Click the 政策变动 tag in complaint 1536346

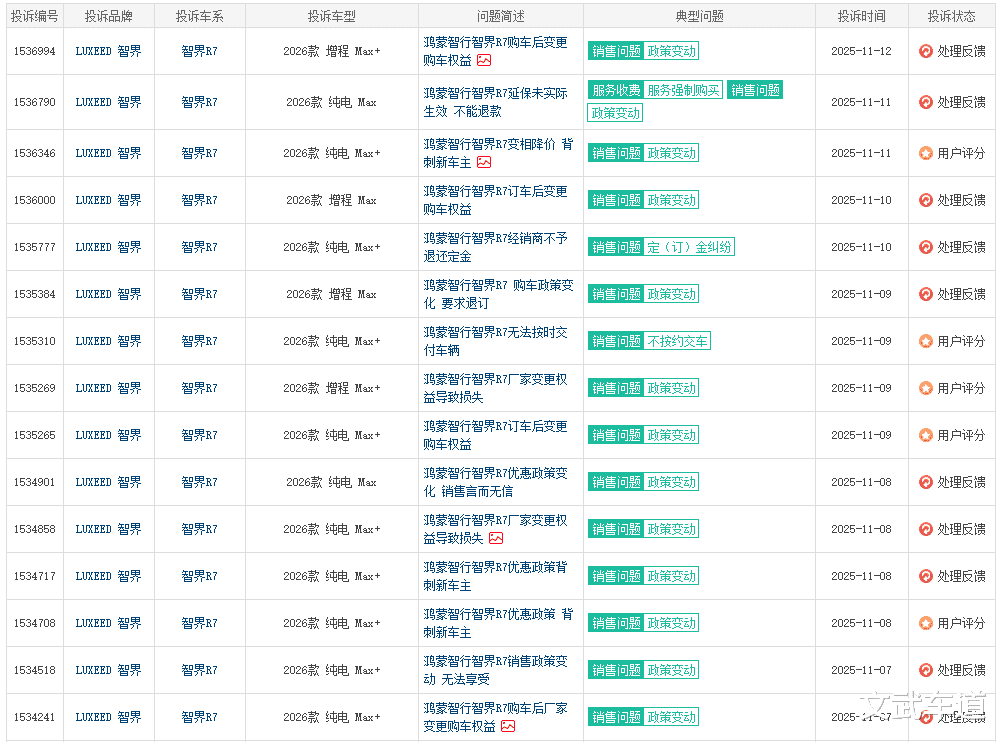[x=671, y=154]
